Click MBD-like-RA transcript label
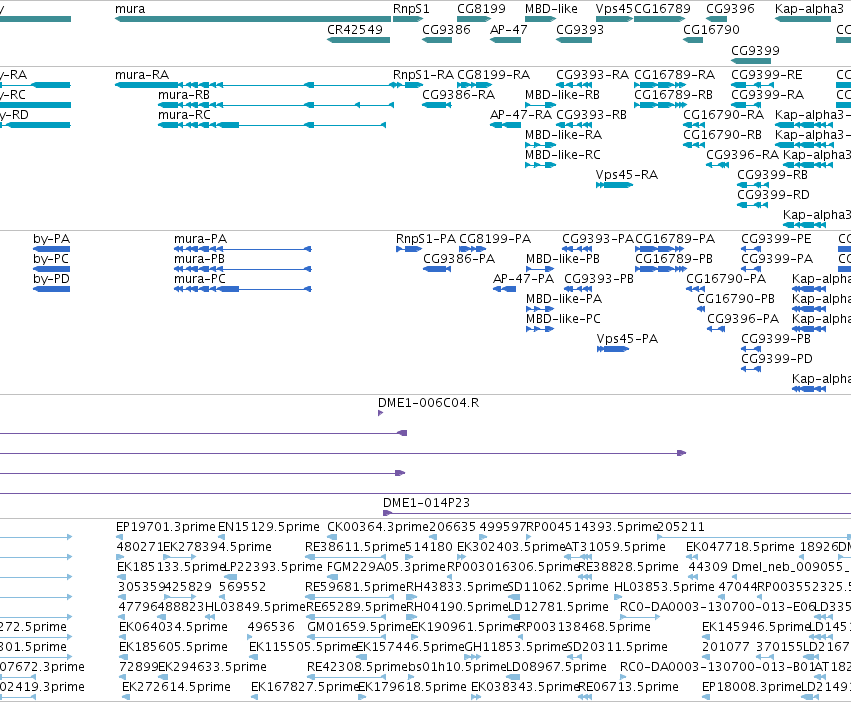This screenshot has height=702, width=851. coord(563,134)
